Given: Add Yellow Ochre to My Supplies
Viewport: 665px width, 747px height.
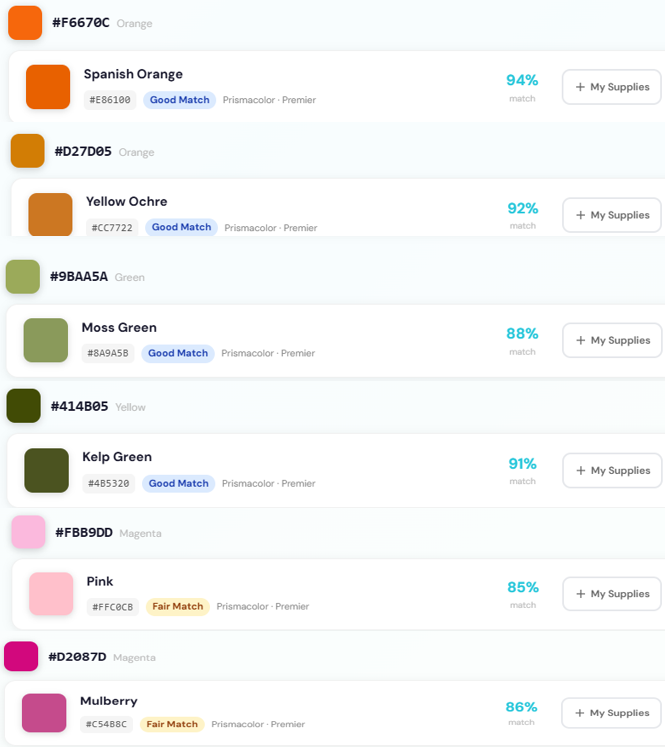Looking at the screenshot, I should 612,215.
